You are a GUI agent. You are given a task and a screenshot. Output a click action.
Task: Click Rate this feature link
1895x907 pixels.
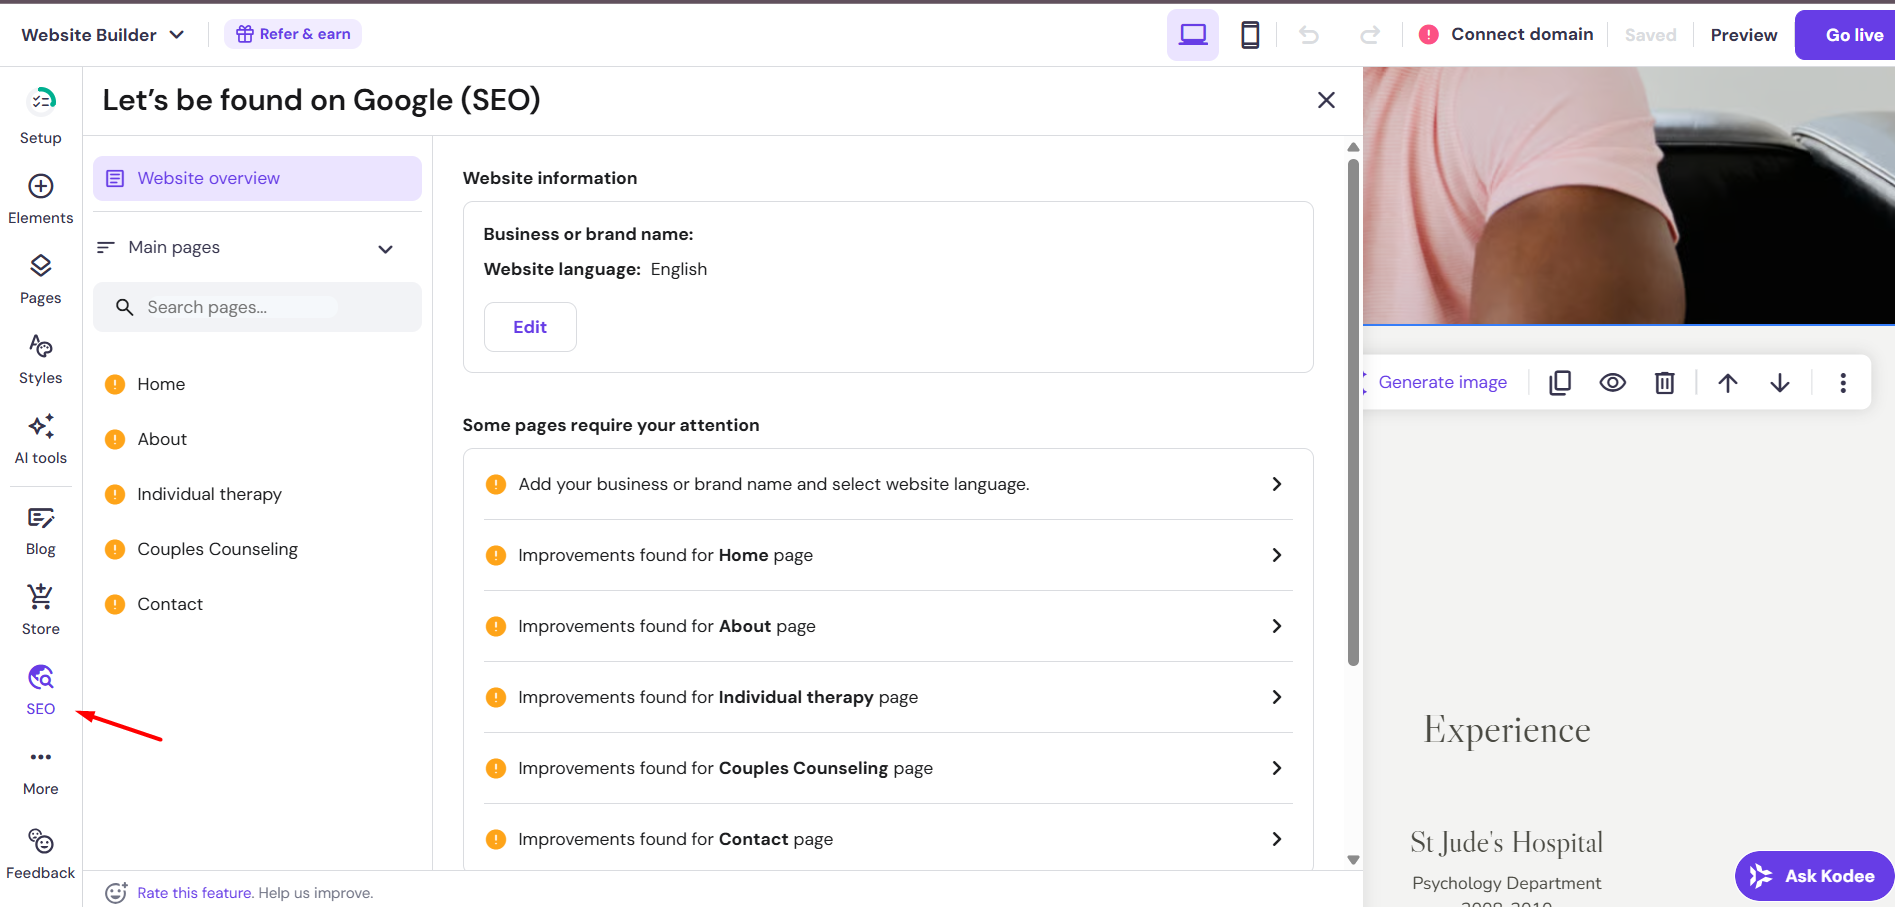tap(194, 893)
